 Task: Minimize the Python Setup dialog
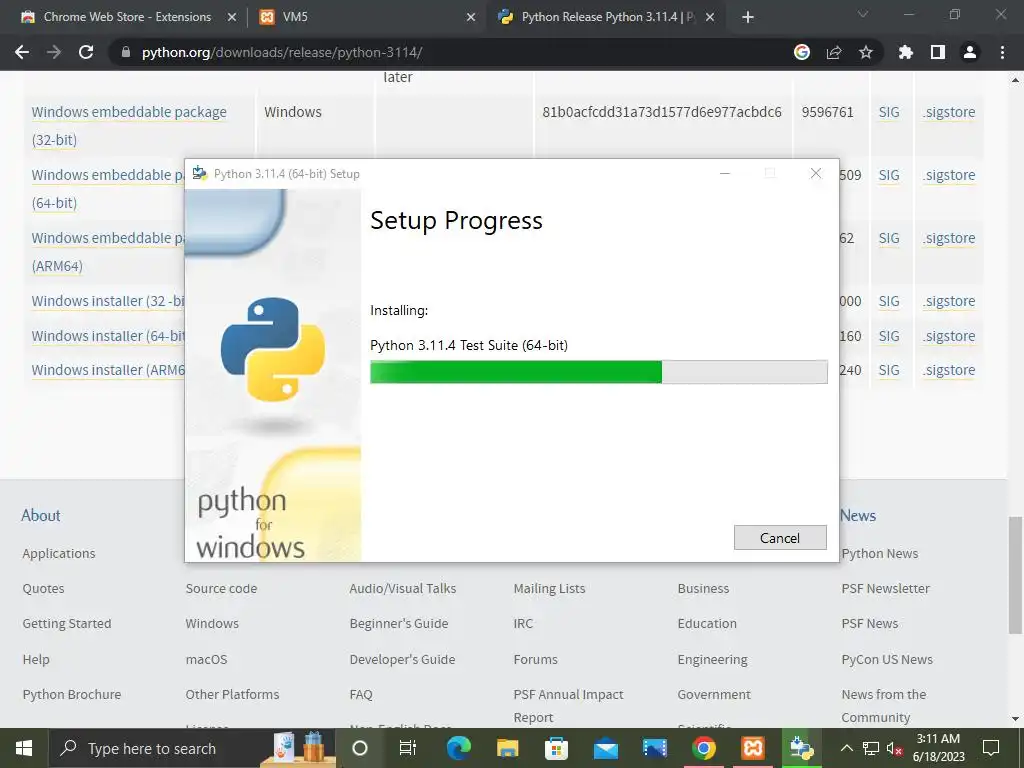tap(725, 174)
